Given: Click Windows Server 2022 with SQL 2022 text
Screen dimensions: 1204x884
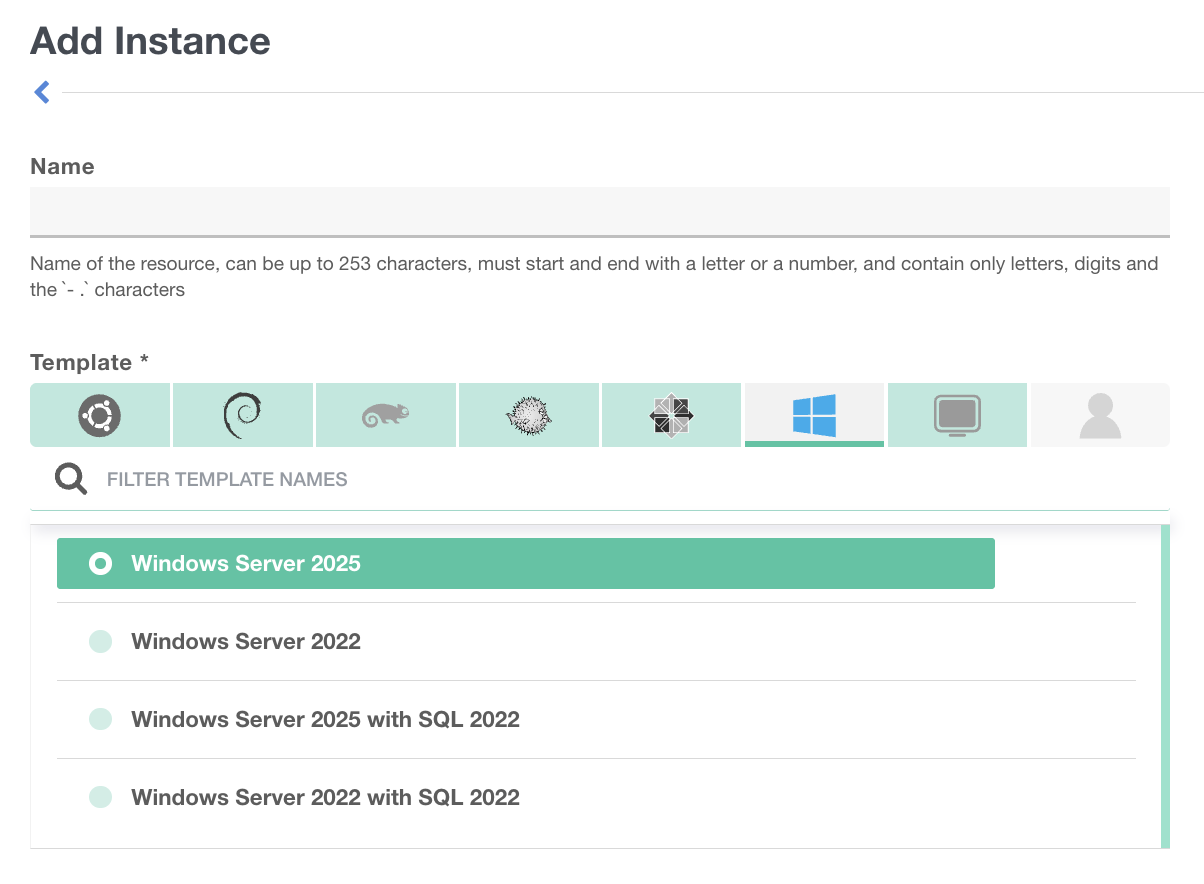Looking at the screenshot, I should (325, 797).
